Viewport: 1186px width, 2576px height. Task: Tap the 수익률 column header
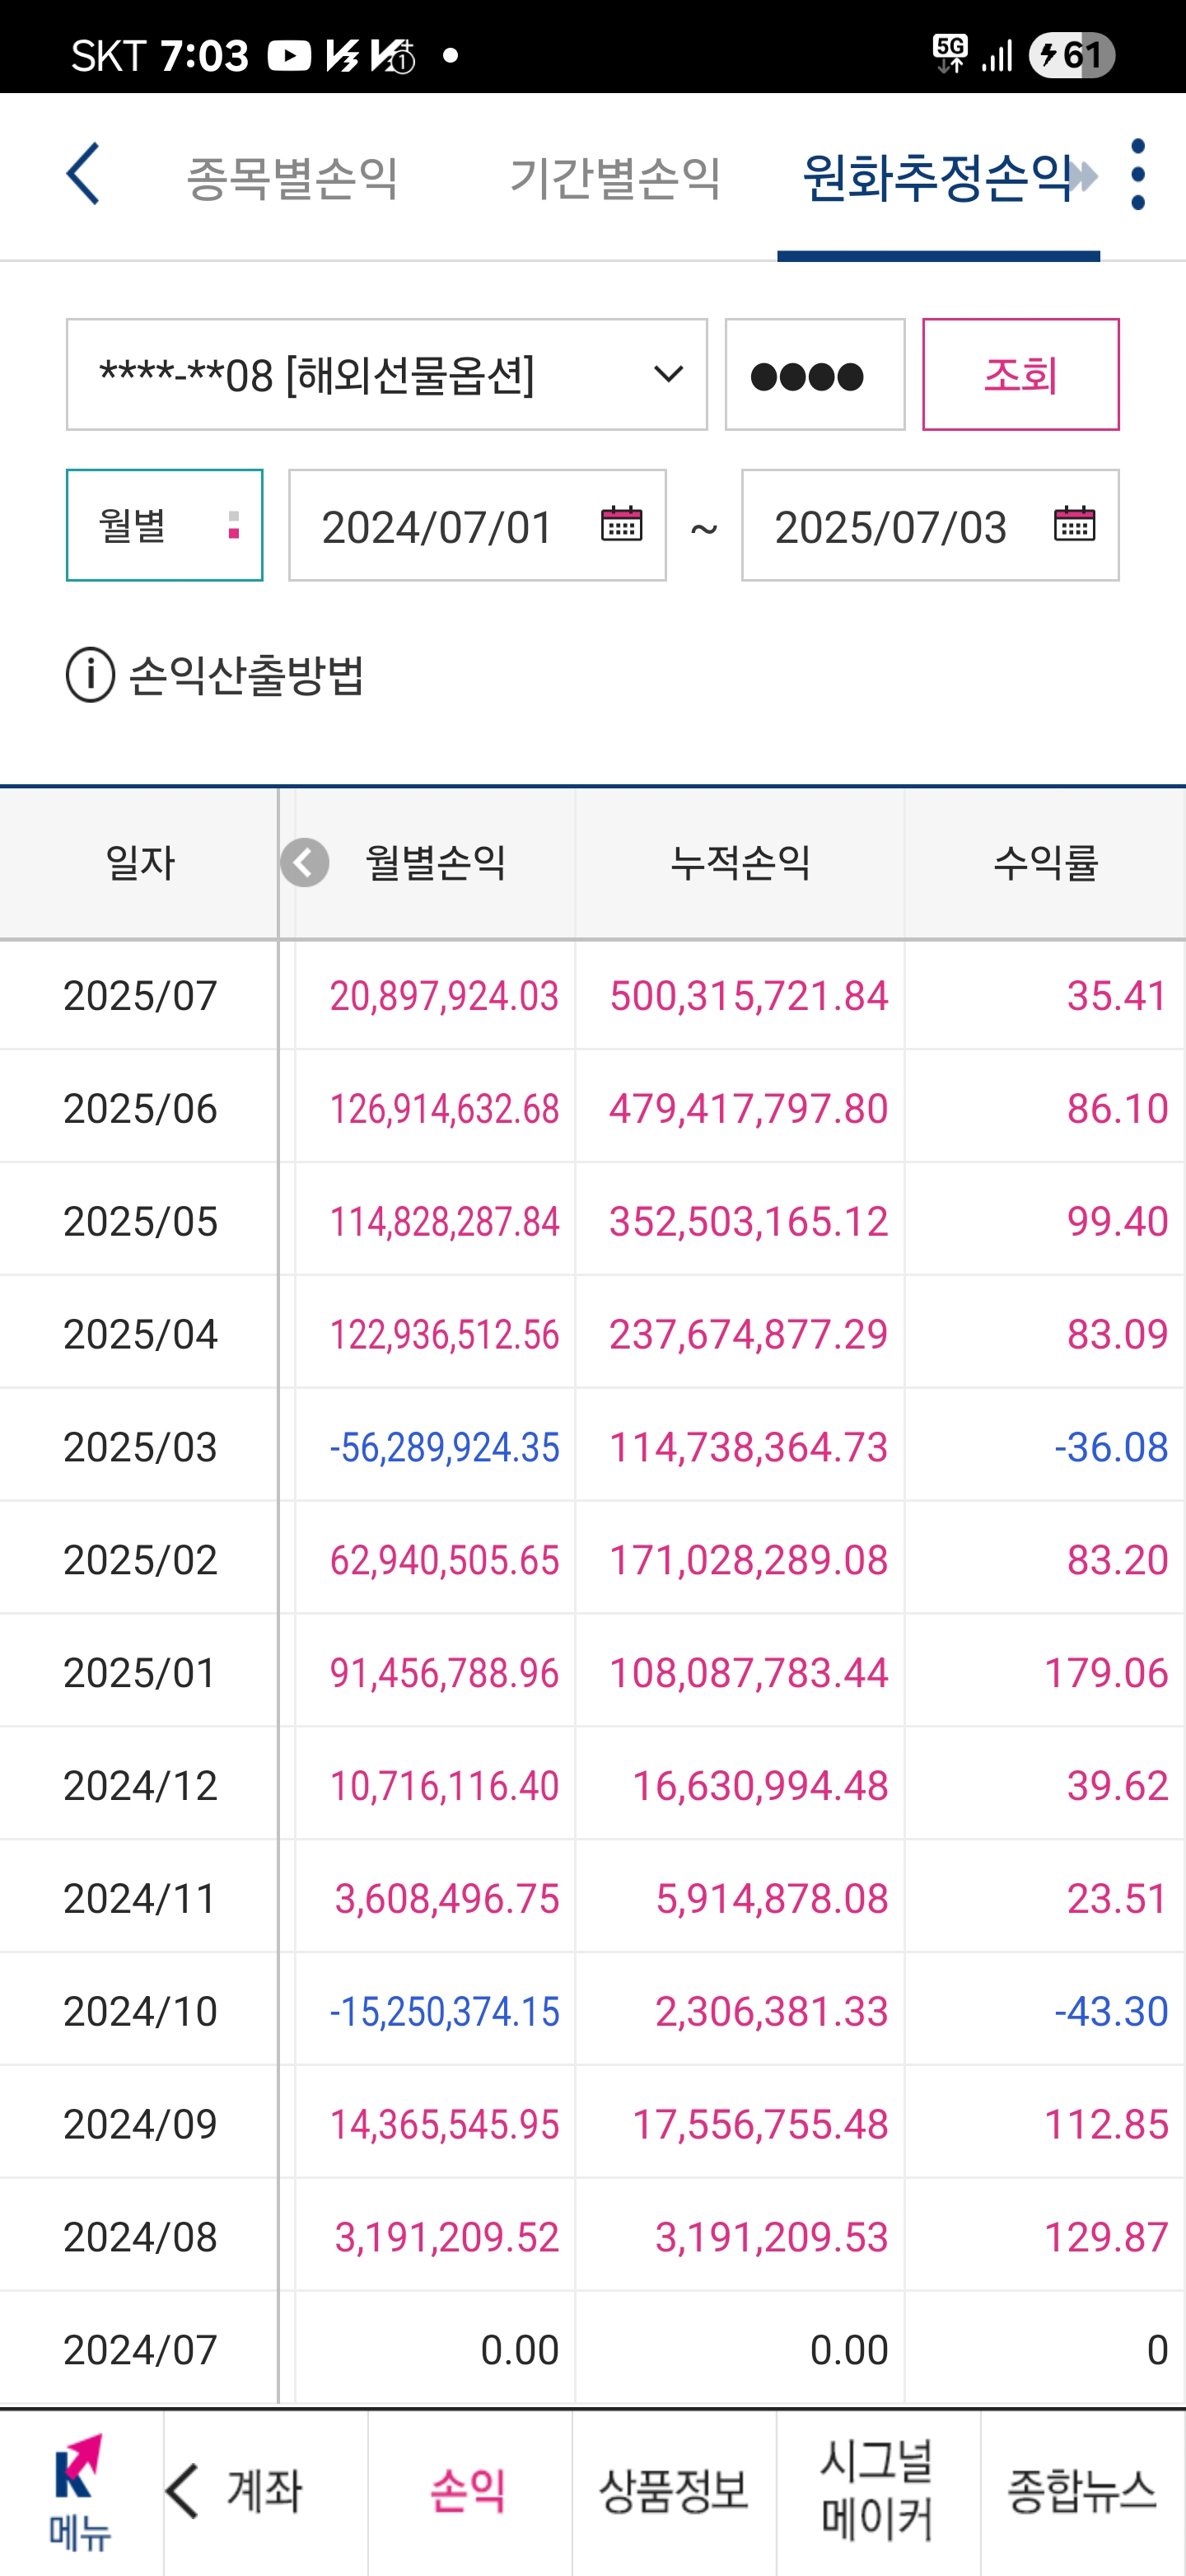point(1045,863)
